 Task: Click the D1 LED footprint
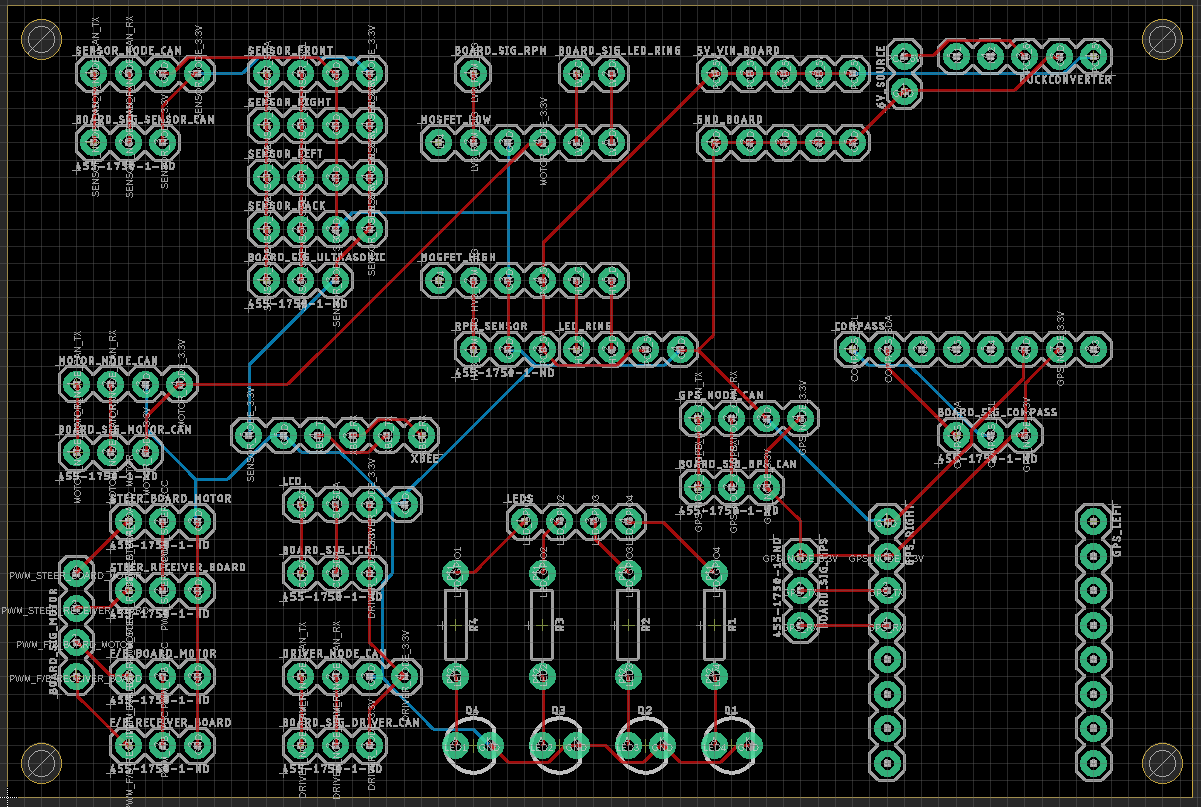tap(731, 746)
